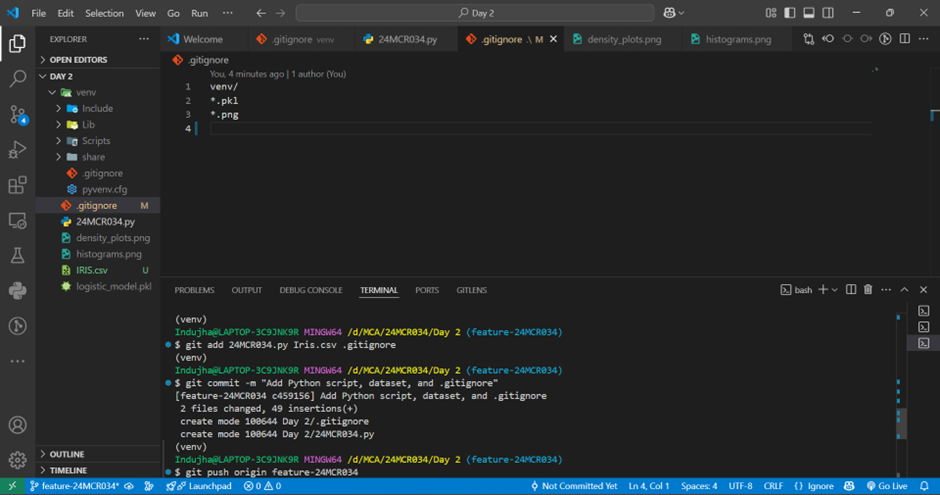This screenshot has width=940, height=495.
Task: Collapse the venv folder
Action: click(x=53, y=92)
